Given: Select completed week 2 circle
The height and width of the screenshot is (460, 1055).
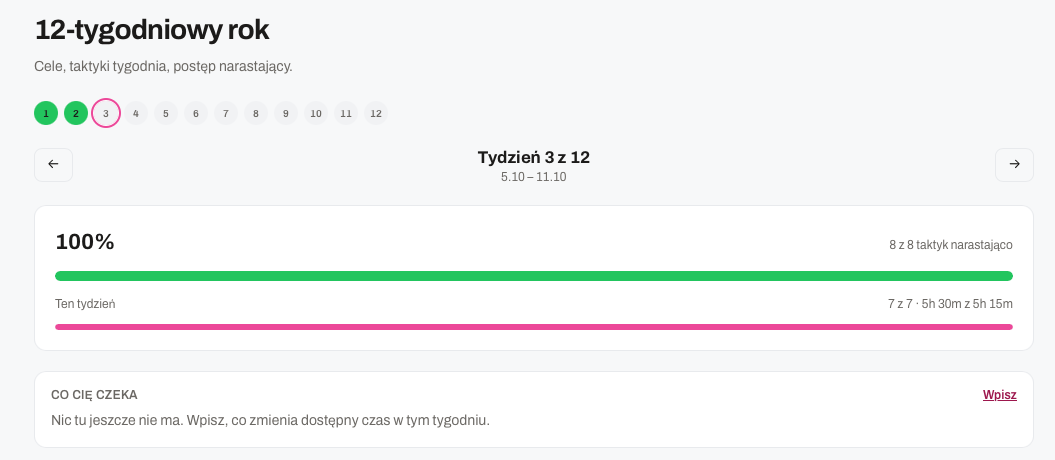Looking at the screenshot, I should pyautogui.click(x=76, y=113).
